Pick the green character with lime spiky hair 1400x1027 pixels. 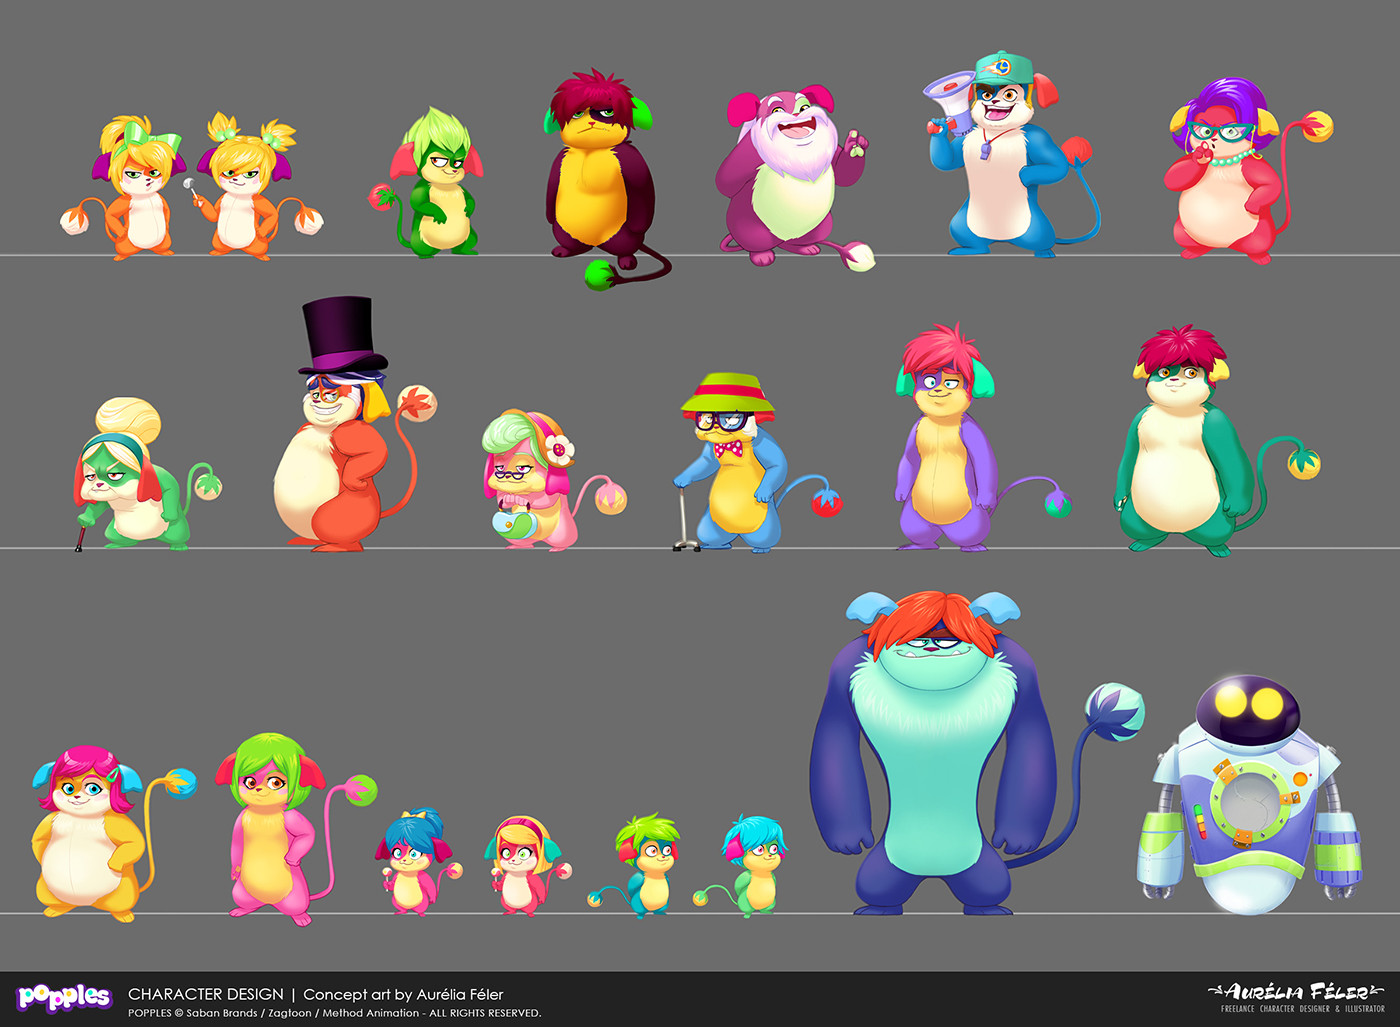[x=428, y=182]
